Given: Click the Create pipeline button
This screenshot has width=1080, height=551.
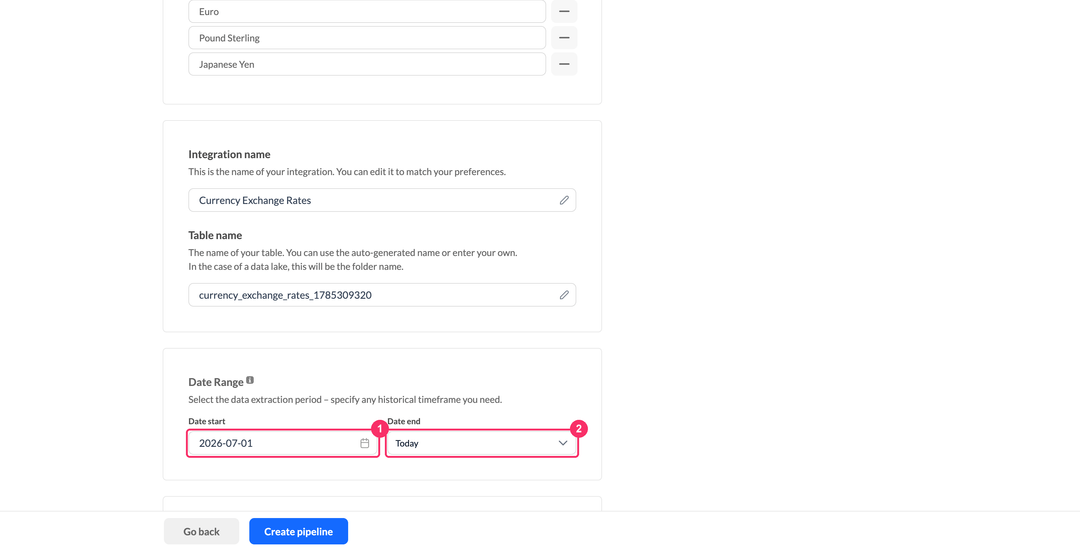Looking at the screenshot, I should coord(298,531).
